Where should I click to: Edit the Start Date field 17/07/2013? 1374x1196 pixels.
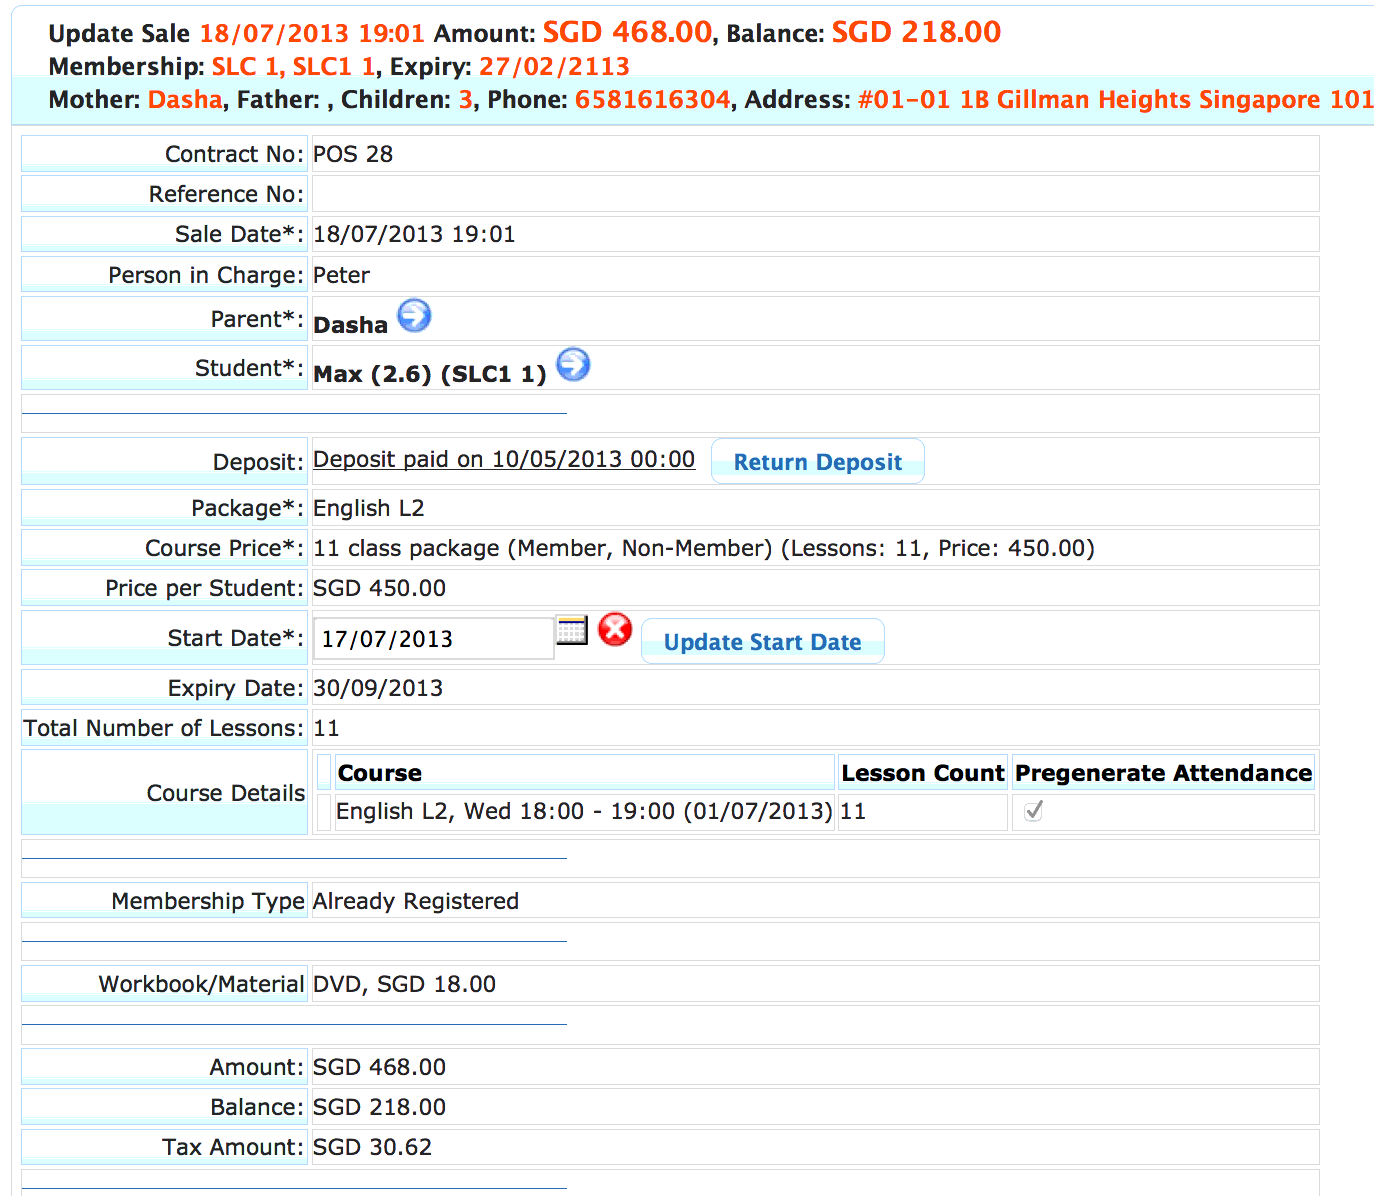(x=434, y=639)
